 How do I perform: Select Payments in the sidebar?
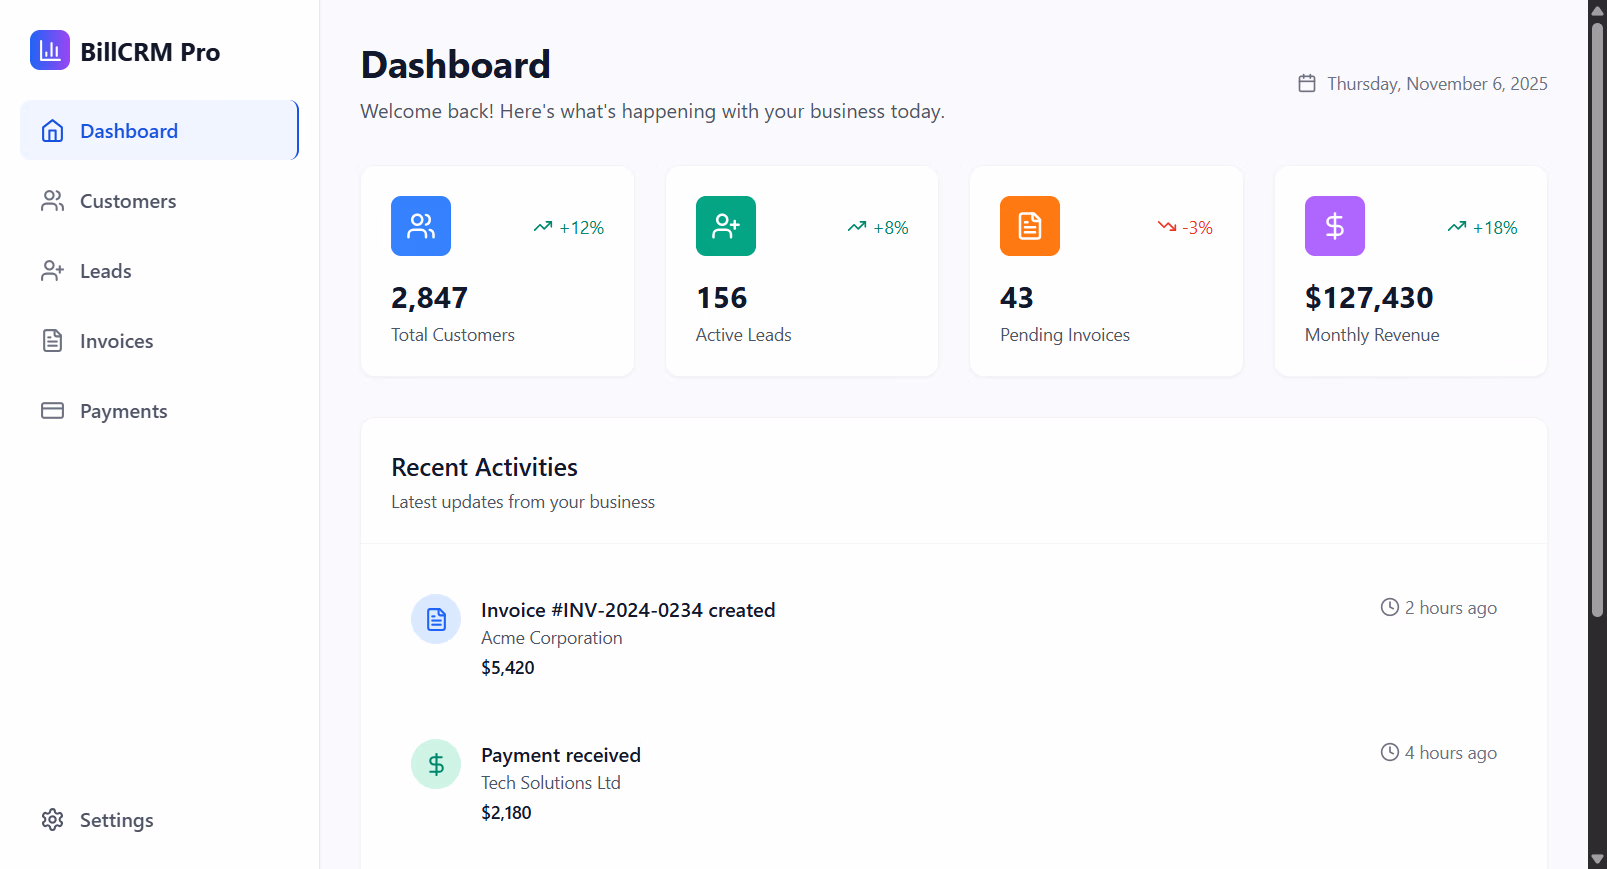(x=123, y=411)
